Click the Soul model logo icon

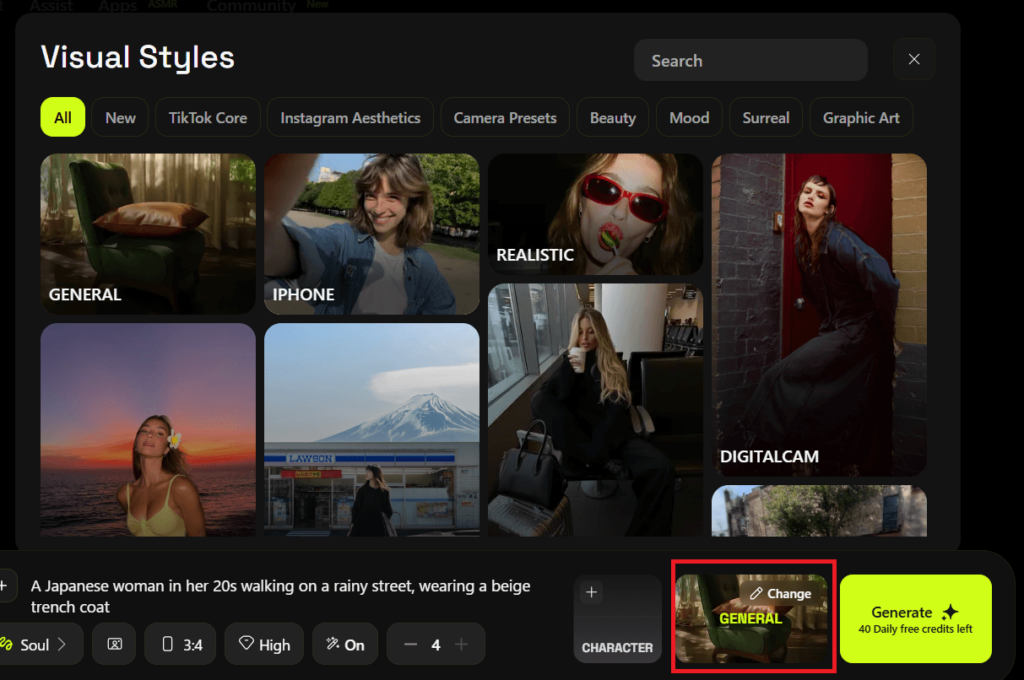tap(7, 644)
